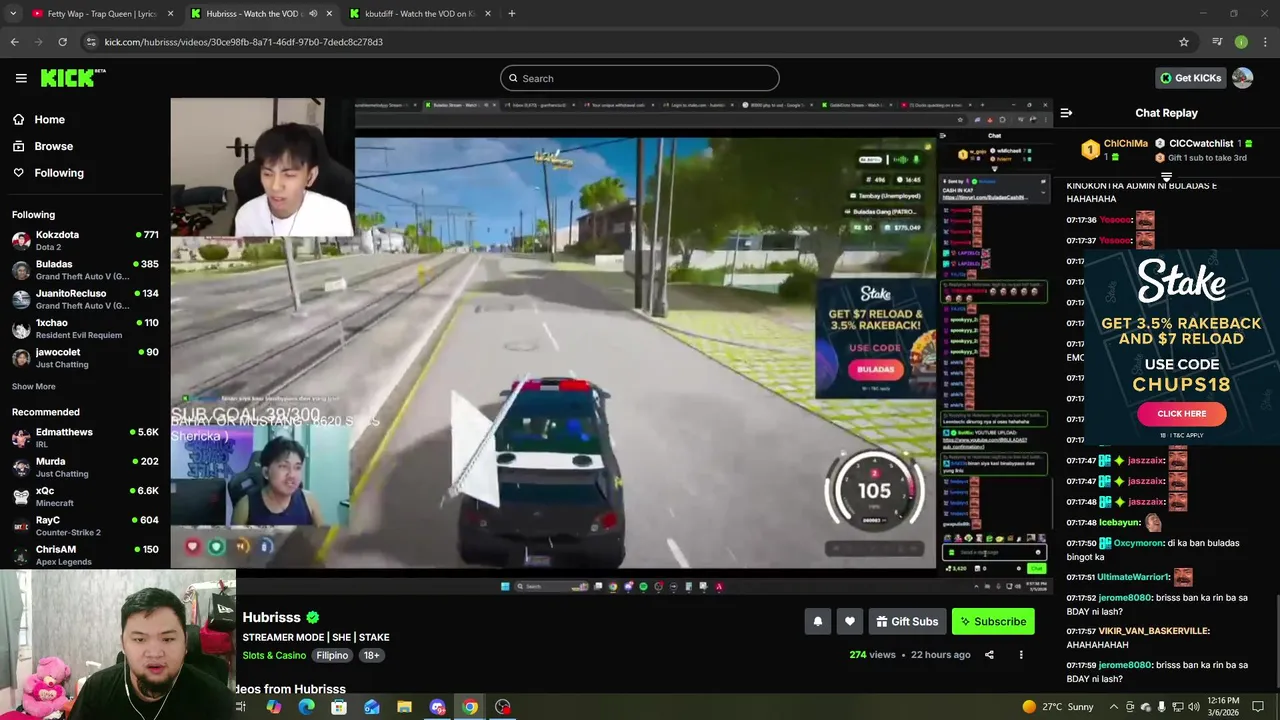Viewport: 1280px width, 720px height.
Task: Open Edmatthews recommended channel
Action: 85,438
